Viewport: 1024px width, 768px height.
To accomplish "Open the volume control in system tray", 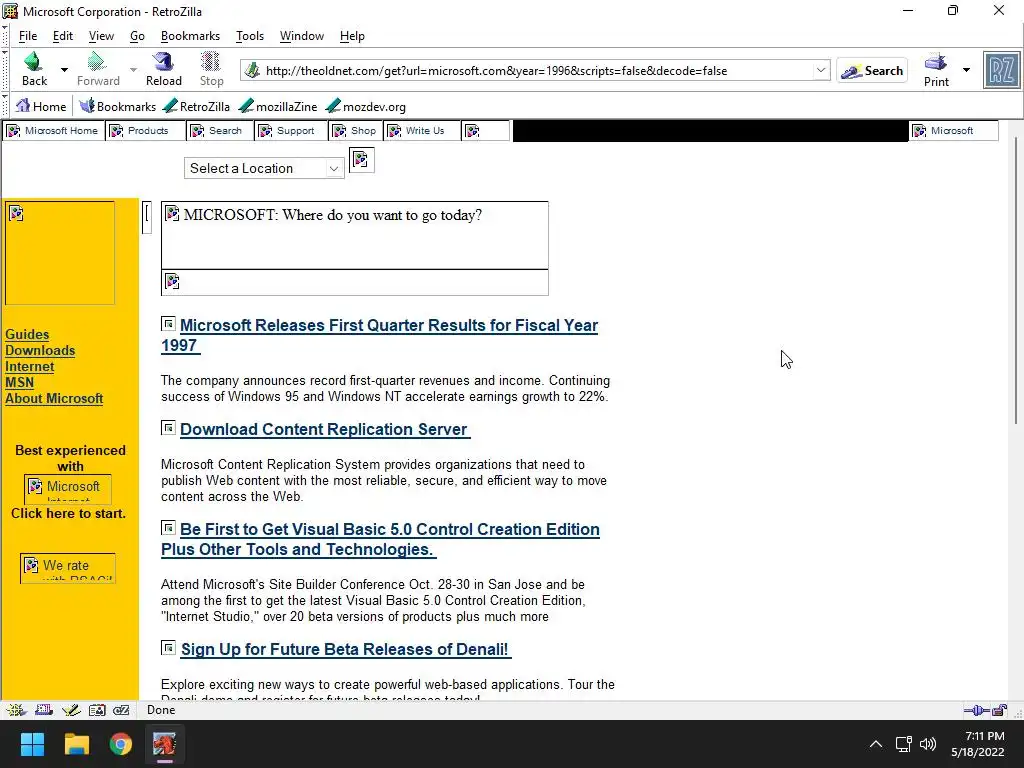I will coord(927,744).
